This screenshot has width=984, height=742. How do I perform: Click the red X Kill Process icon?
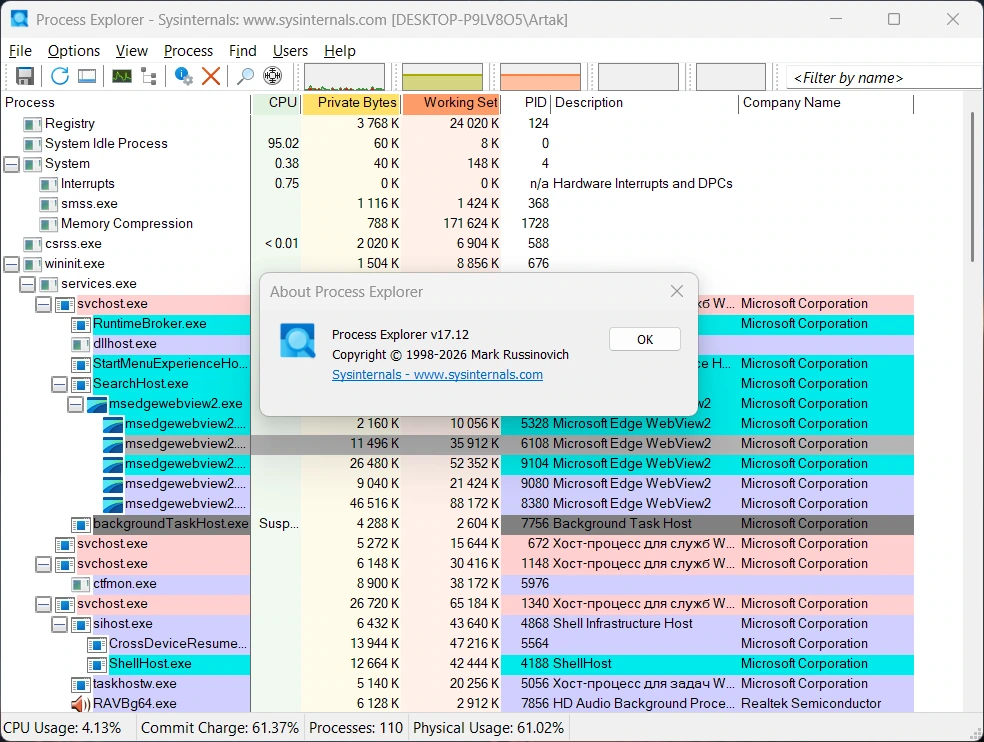(211, 77)
